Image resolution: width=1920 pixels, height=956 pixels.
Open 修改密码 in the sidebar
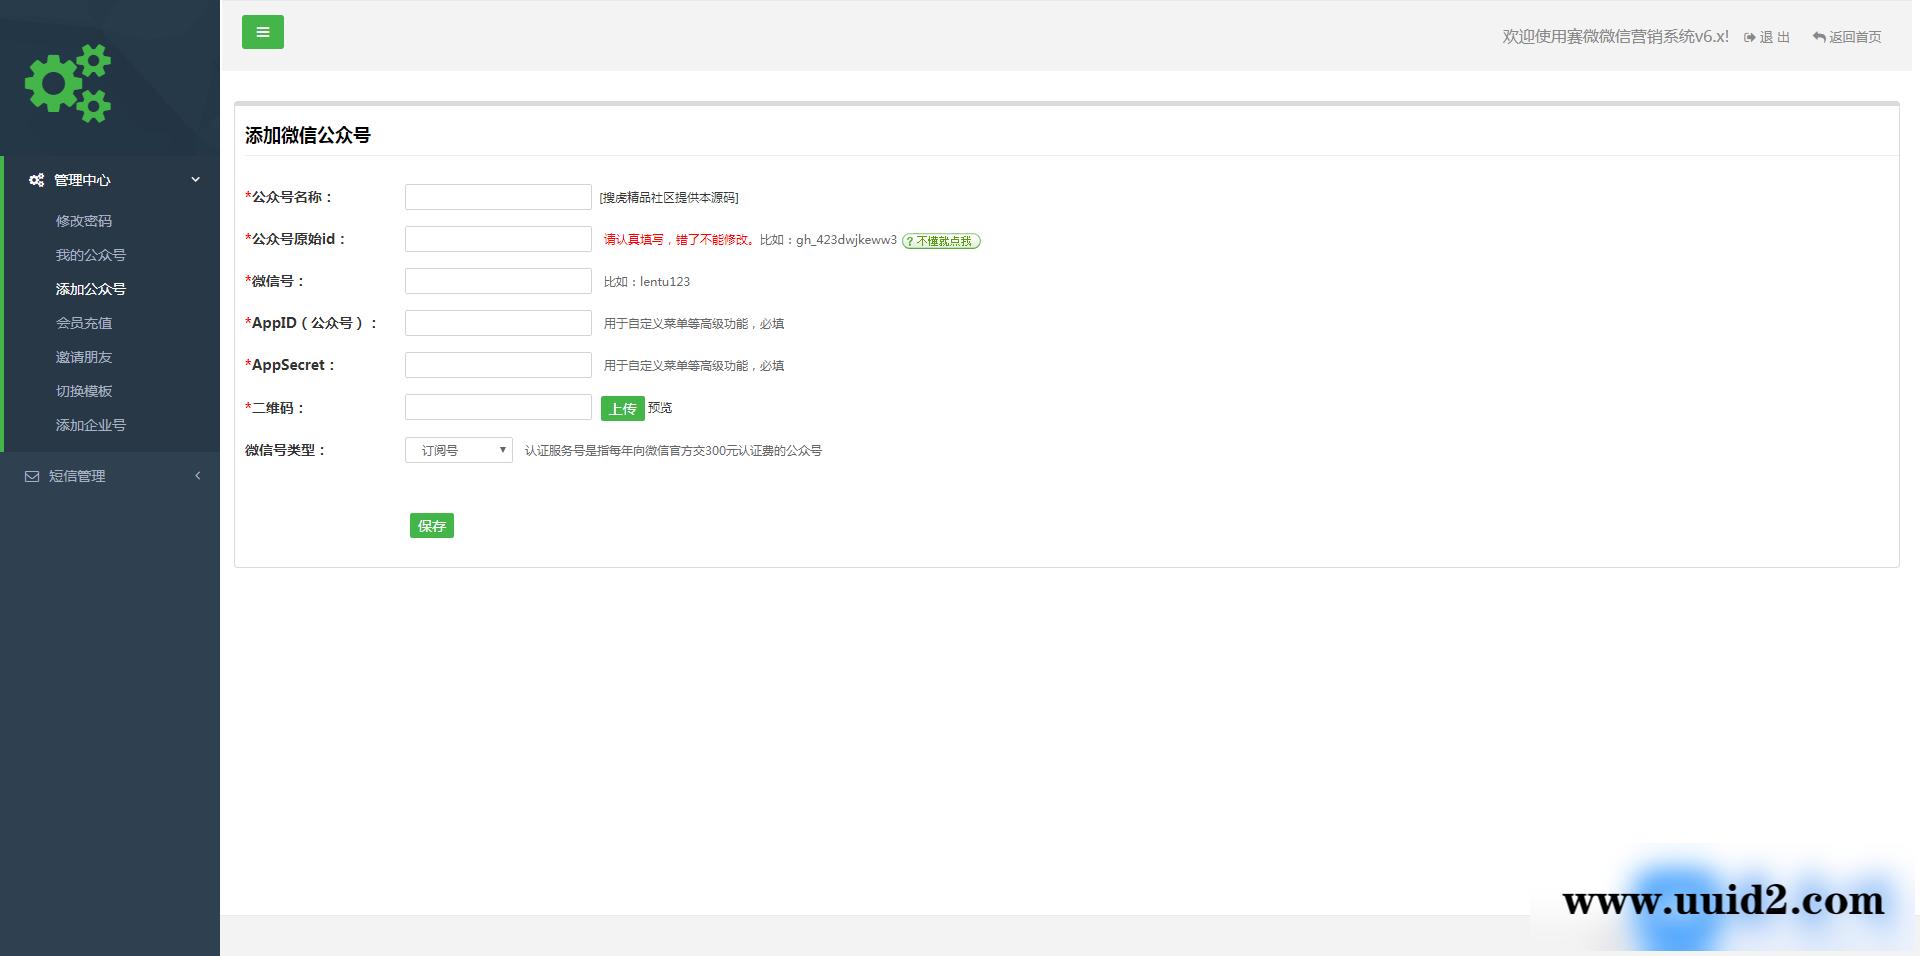pos(84,221)
